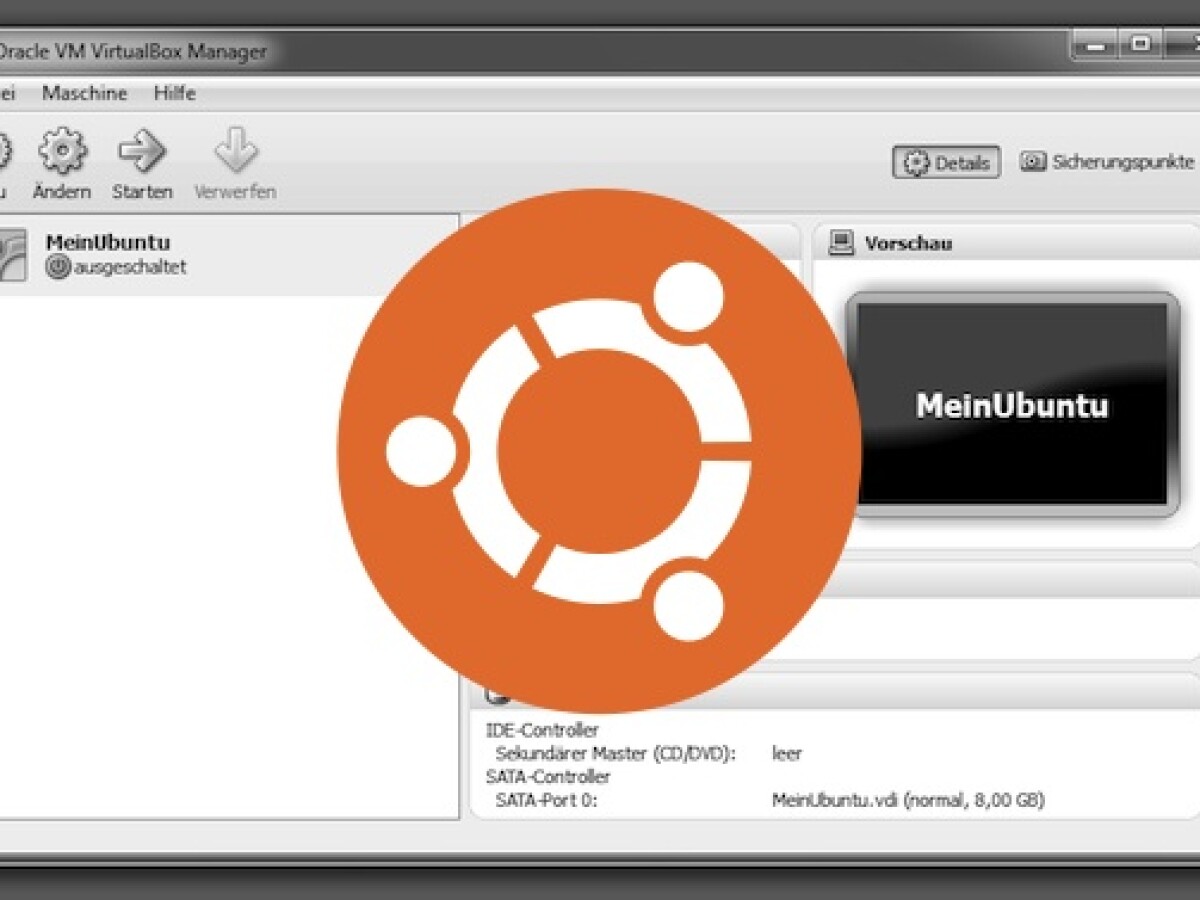This screenshot has width=1200, height=900.
Task: Click the Neu toolbar icon at left edge
Action: [4, 152]
